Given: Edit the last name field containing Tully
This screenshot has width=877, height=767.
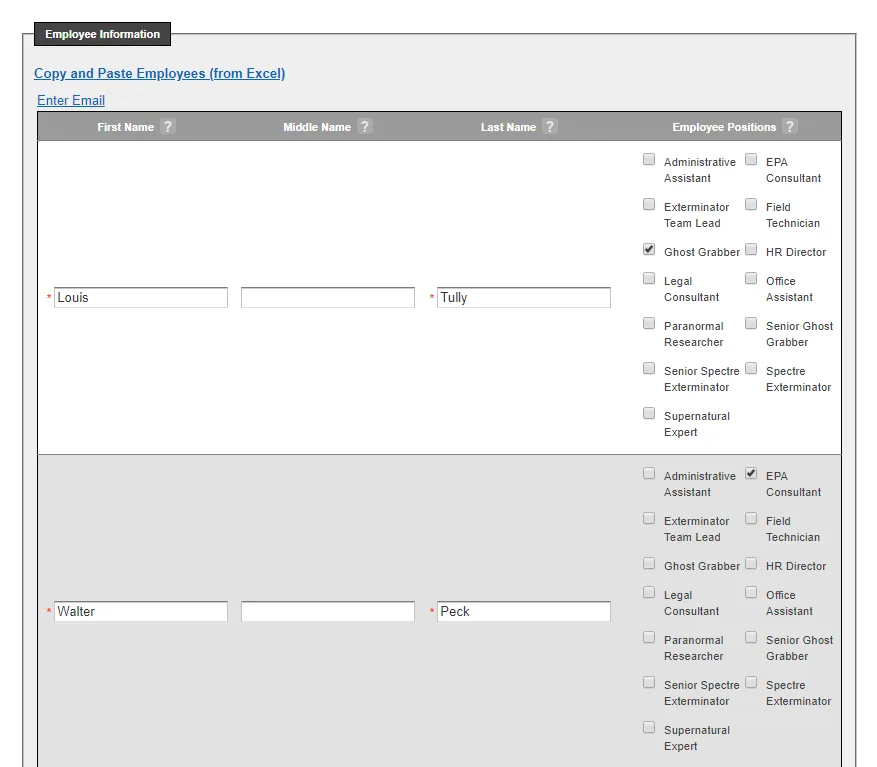Looking at the screenshot, I should (524, 298).
